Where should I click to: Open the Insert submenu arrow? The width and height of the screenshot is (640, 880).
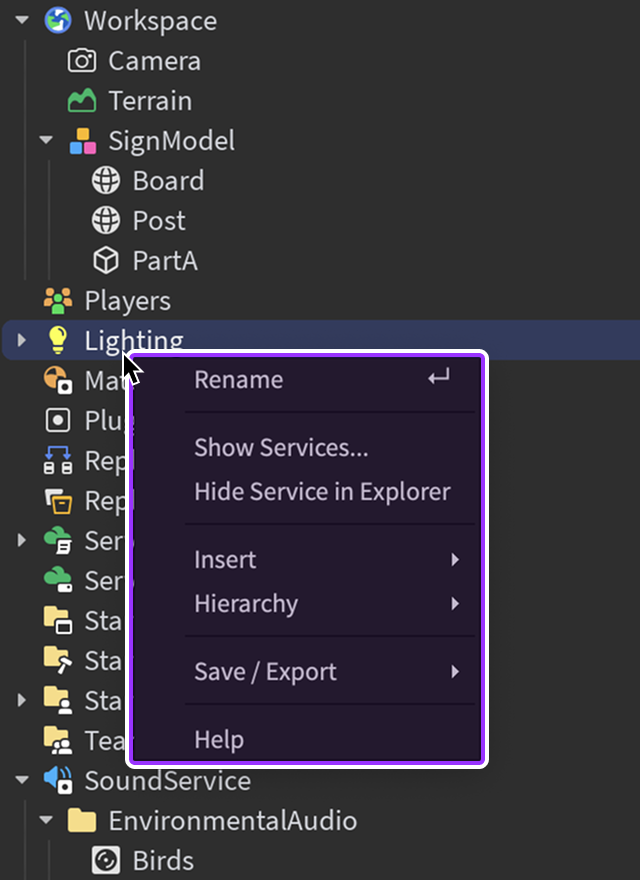(x=455, y=560)
